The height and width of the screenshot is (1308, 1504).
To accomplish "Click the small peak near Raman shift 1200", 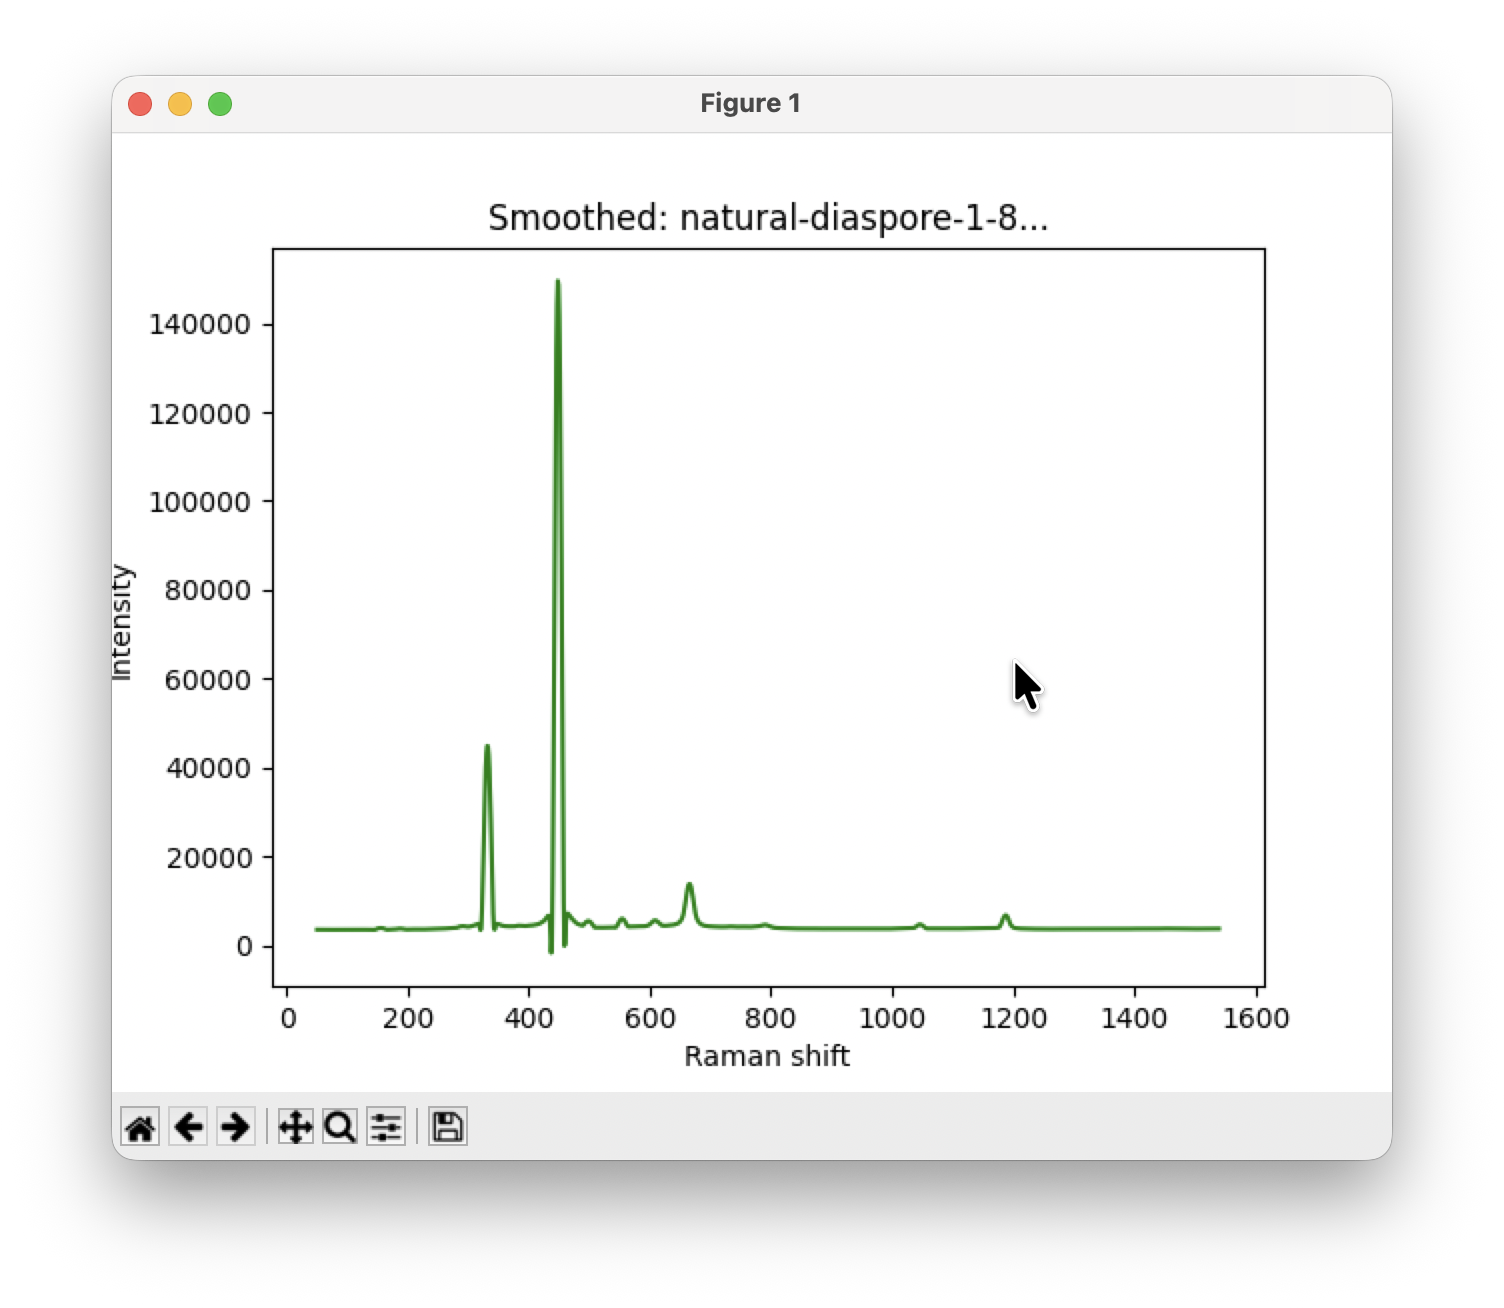I will pos(1006,916).
